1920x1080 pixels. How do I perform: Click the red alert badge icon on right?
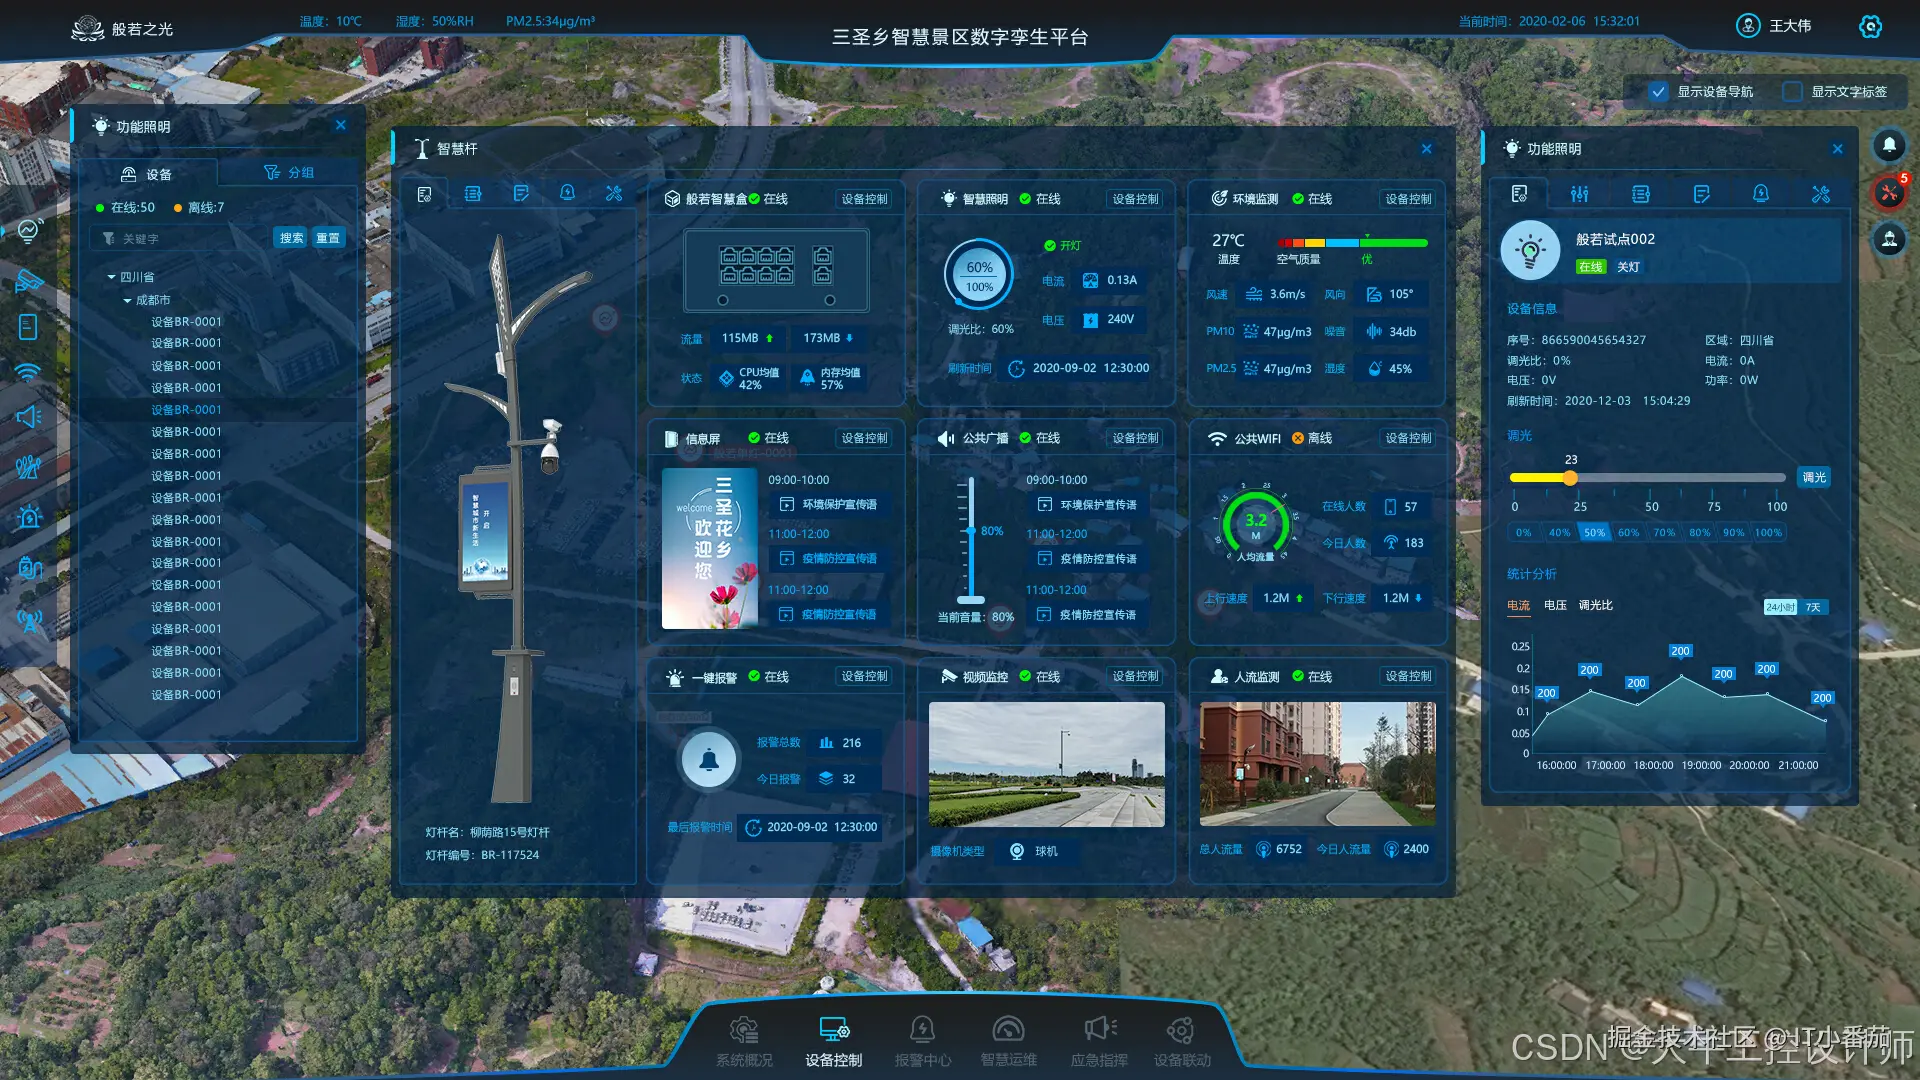1889,192
